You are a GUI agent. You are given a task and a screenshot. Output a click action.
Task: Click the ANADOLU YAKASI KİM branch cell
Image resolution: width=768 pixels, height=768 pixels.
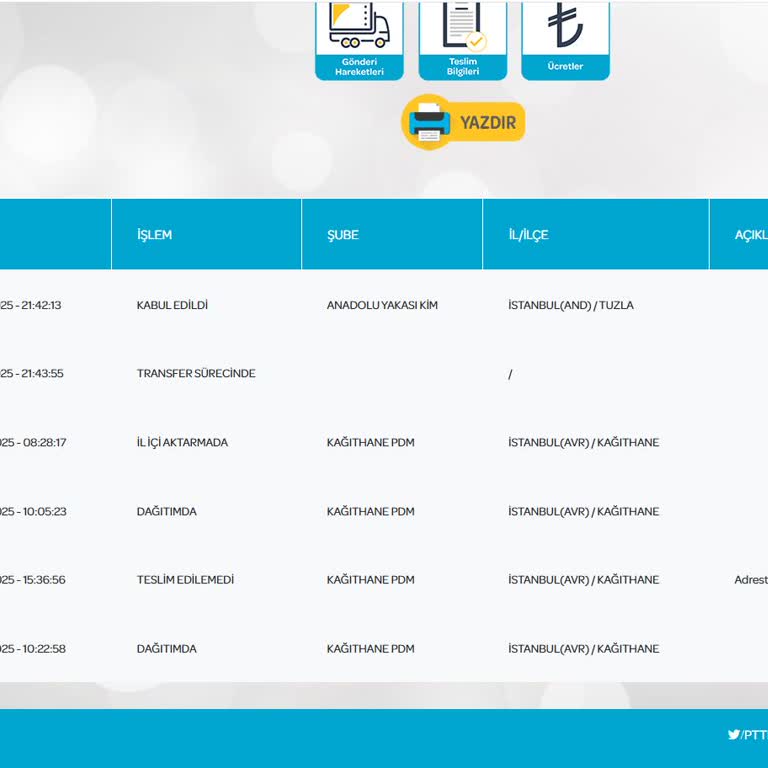coord(382,305)
